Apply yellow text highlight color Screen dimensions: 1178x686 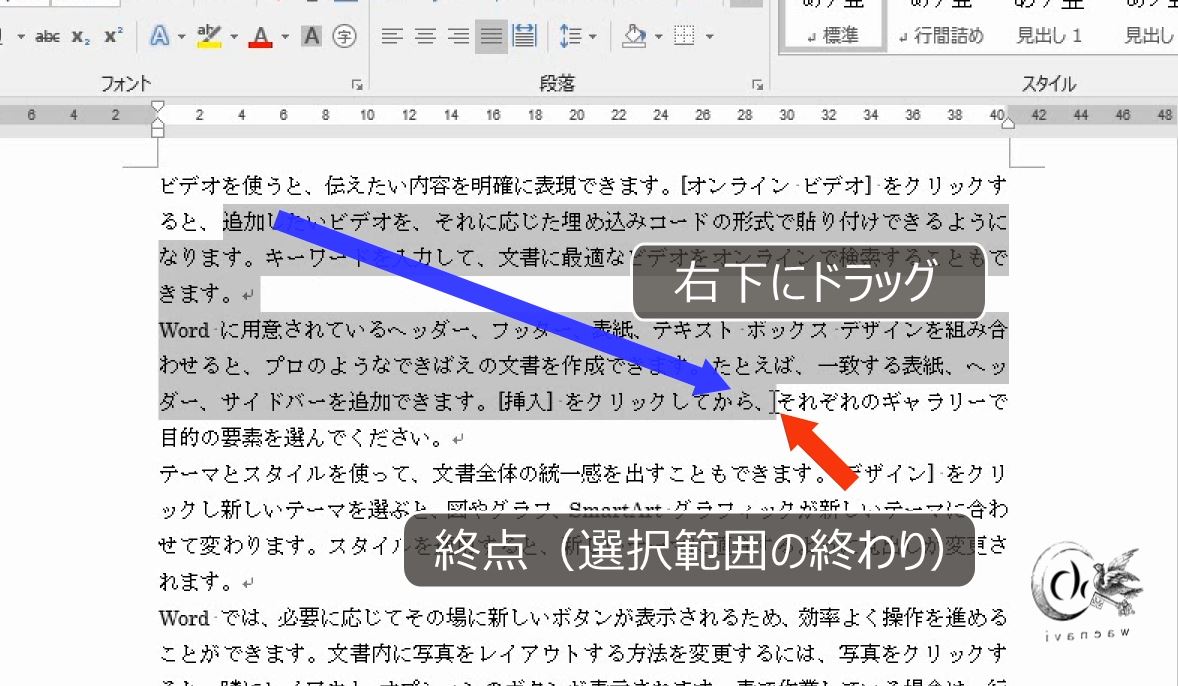pyautogui.click(x=209, y=36)
